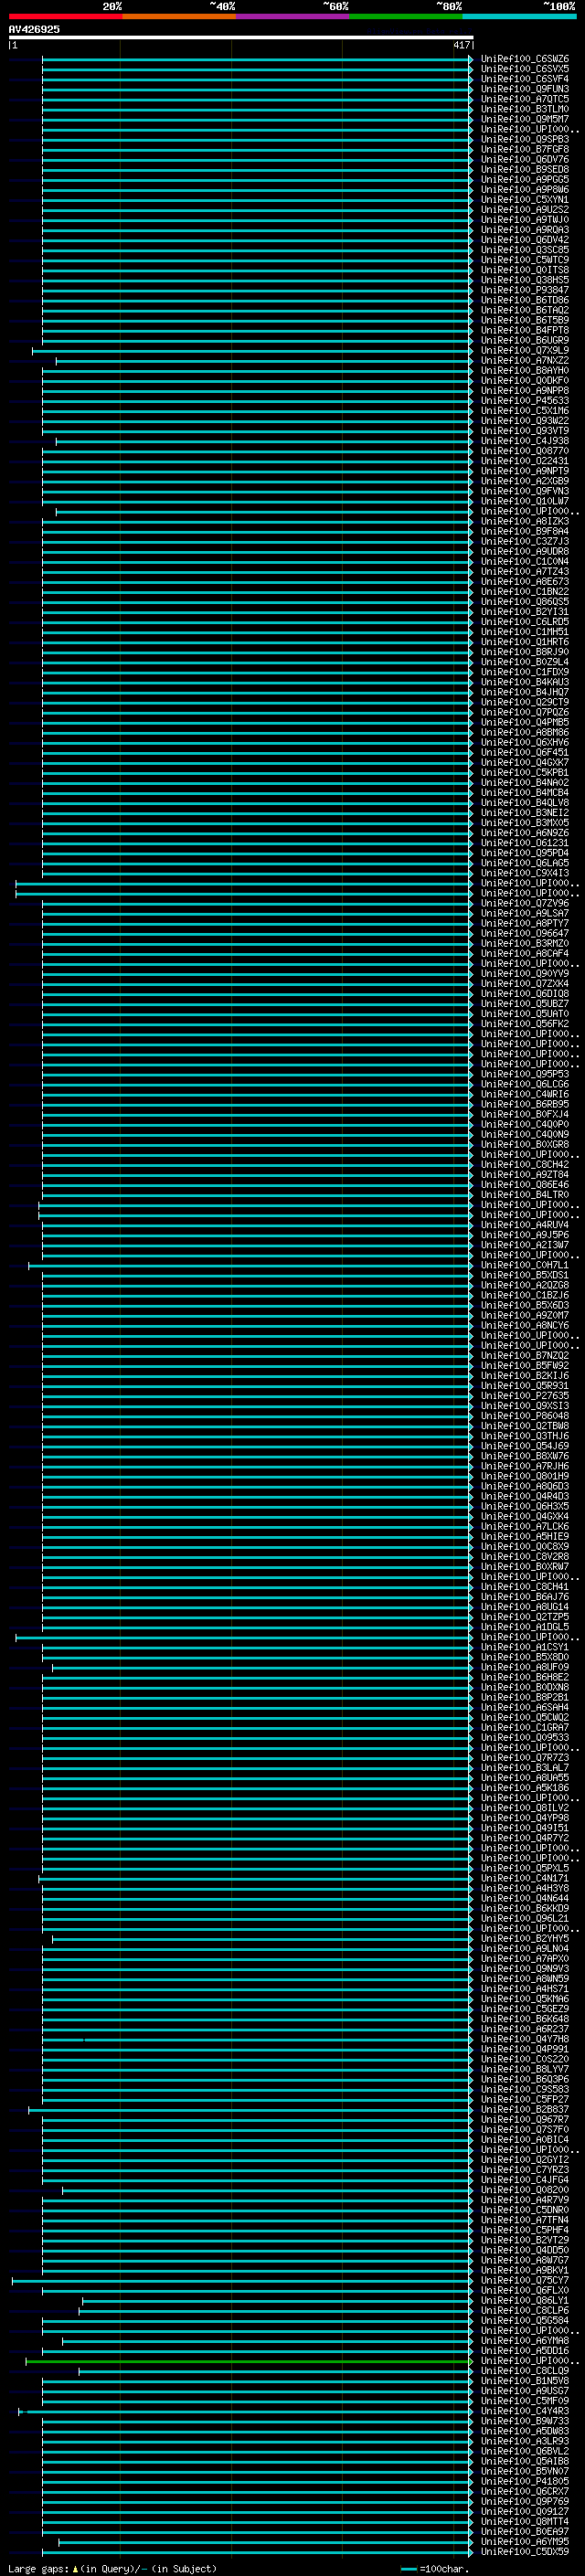Open hit UniRef100_B3TLM0

525,109
